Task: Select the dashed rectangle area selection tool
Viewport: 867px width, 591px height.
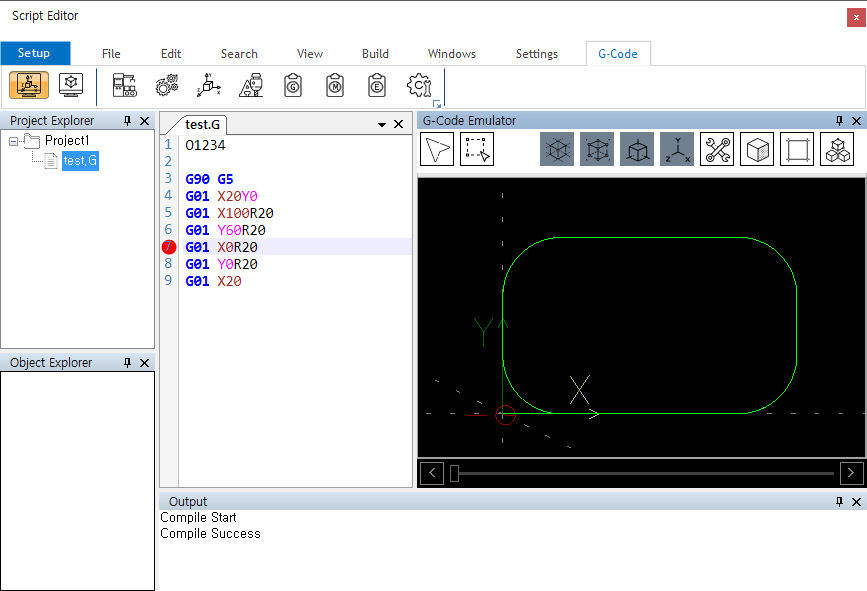Action: point(477,150)
